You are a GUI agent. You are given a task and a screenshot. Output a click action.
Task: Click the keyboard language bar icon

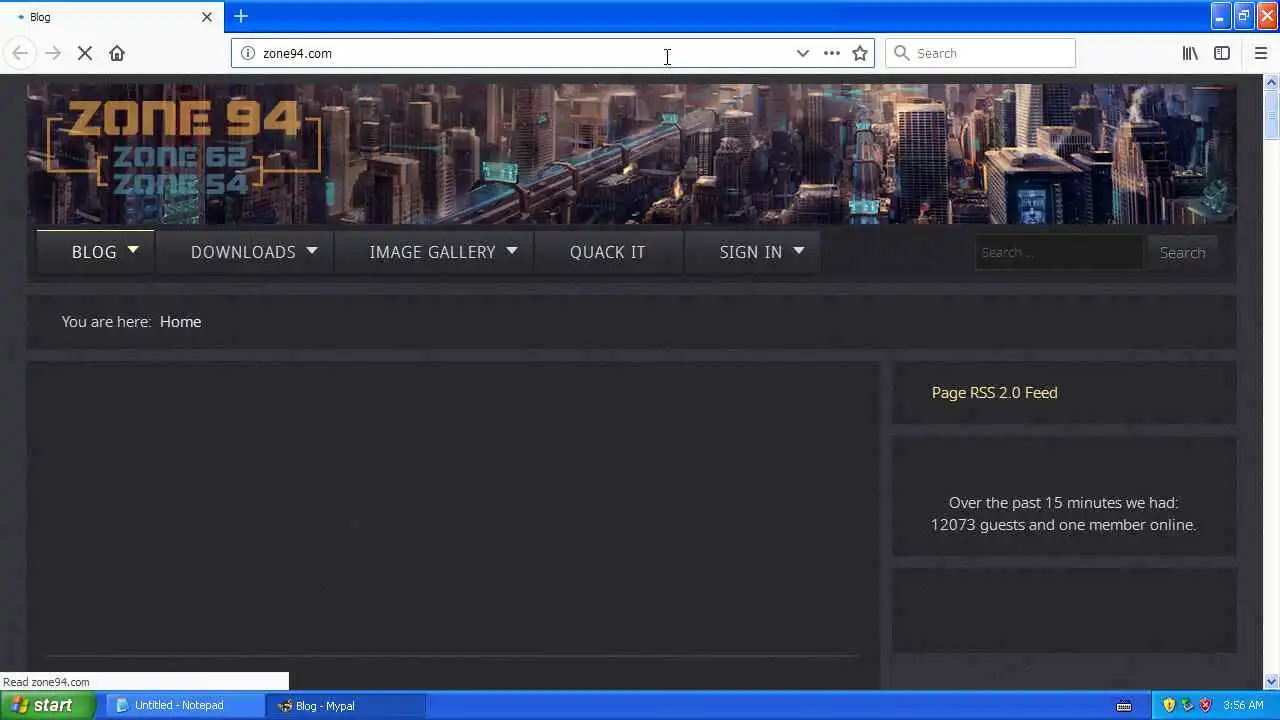[1124, 706]
